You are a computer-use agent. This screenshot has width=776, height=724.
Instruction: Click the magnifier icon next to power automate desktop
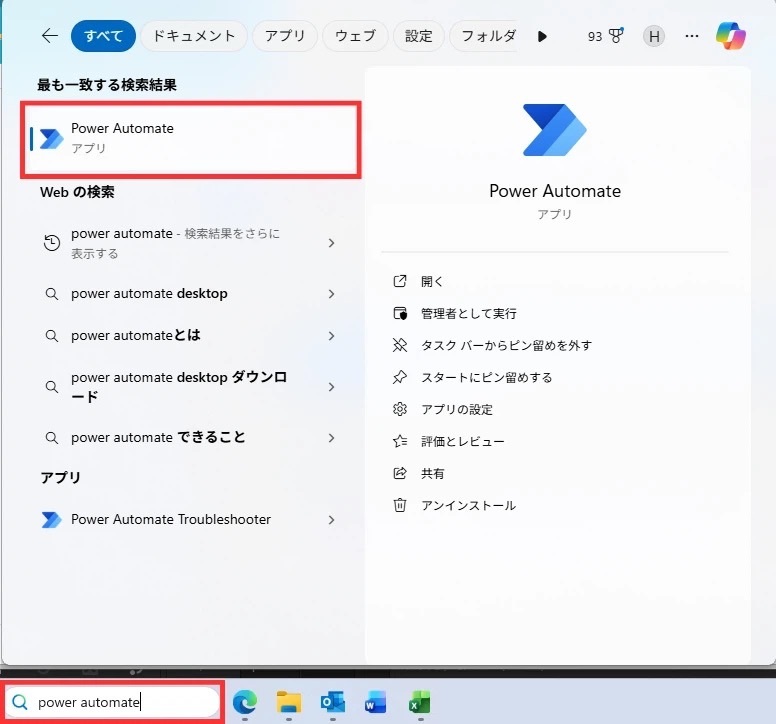click(51, 294)
